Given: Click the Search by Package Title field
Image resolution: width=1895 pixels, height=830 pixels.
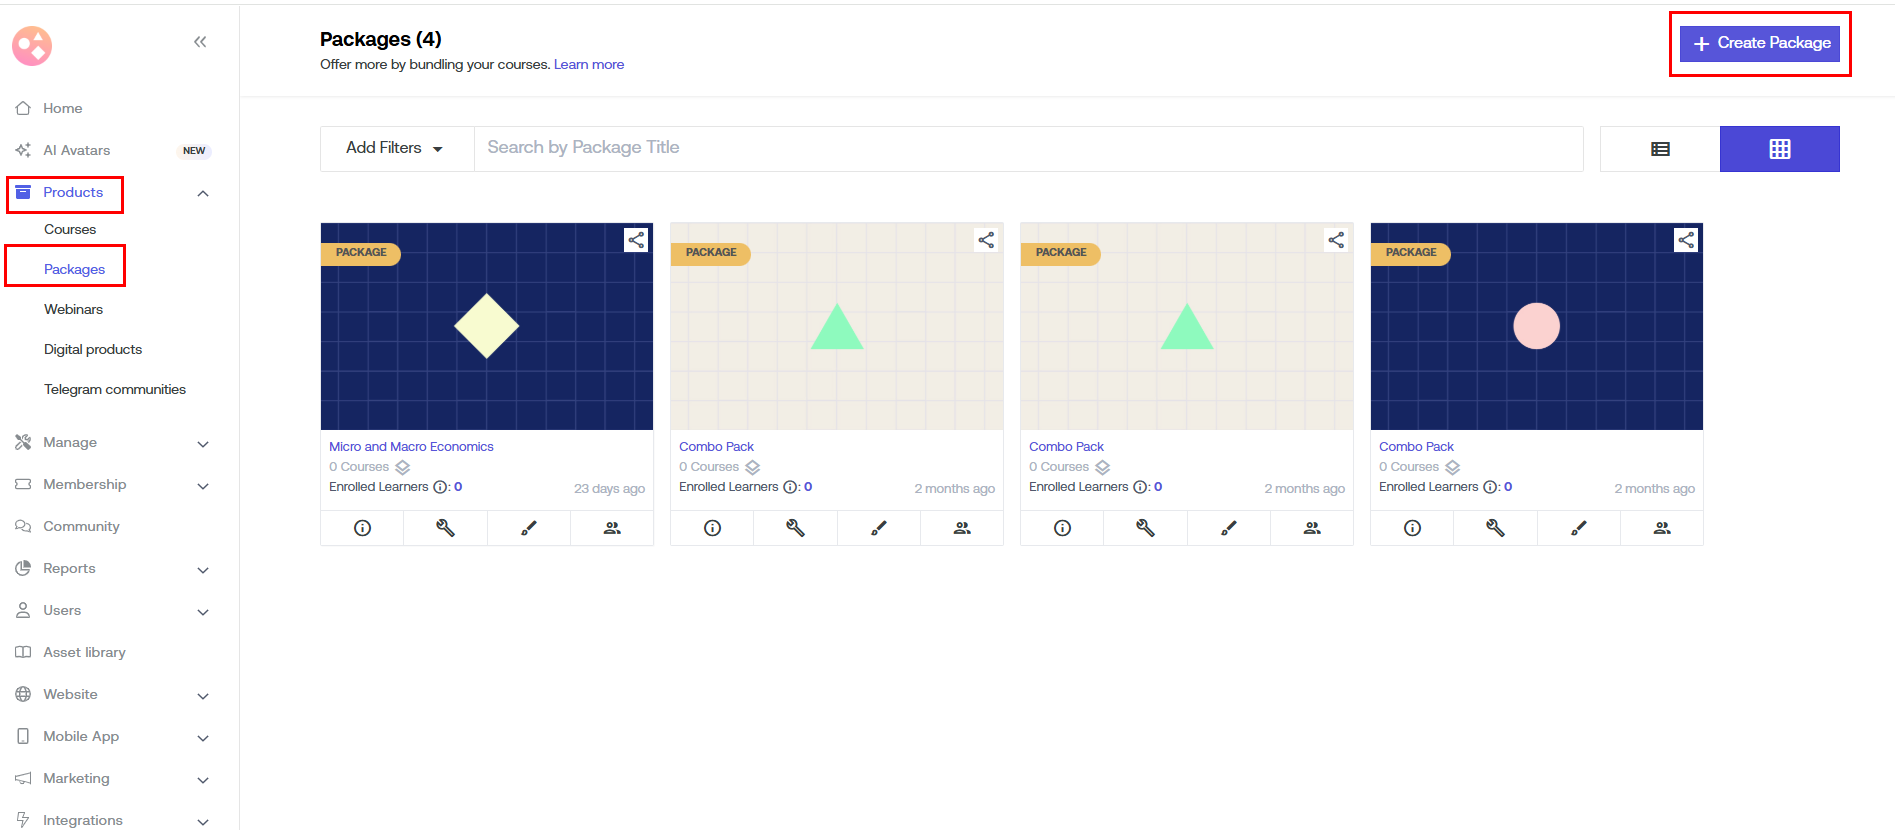Looking at the screenshot, I should tap(1028, 148).
